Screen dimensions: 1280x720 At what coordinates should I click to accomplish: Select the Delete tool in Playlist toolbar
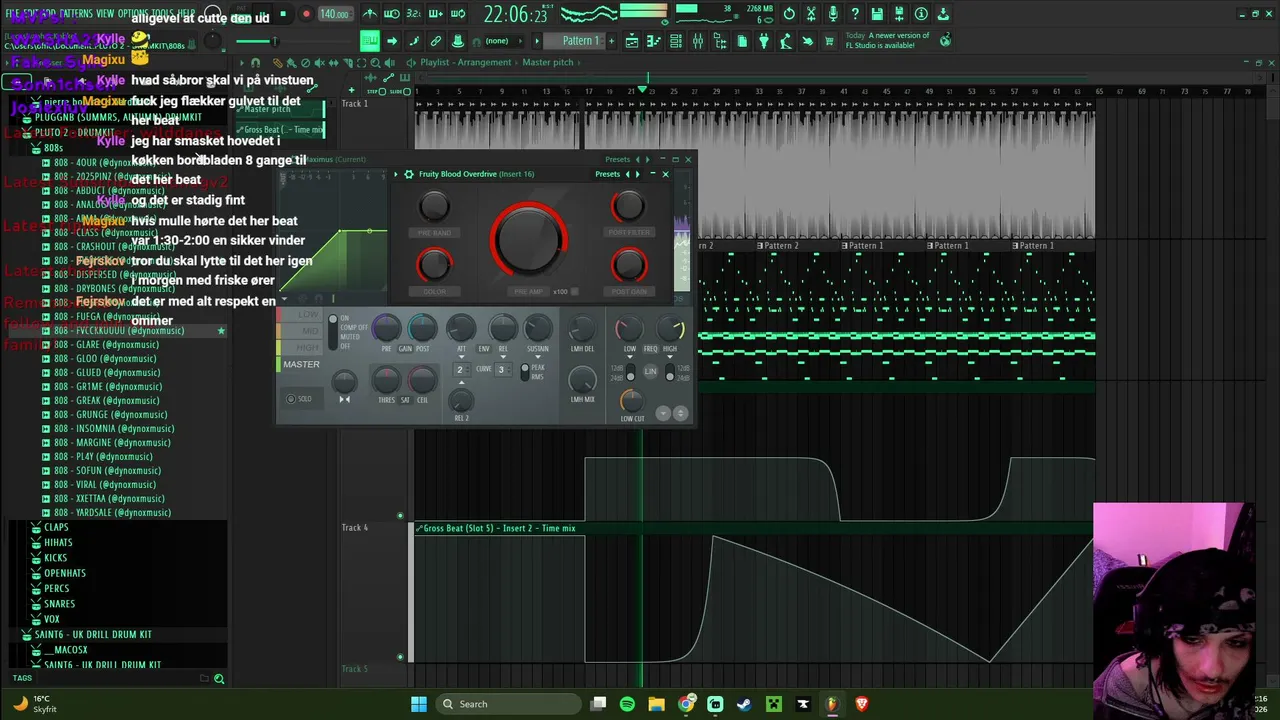306,63
